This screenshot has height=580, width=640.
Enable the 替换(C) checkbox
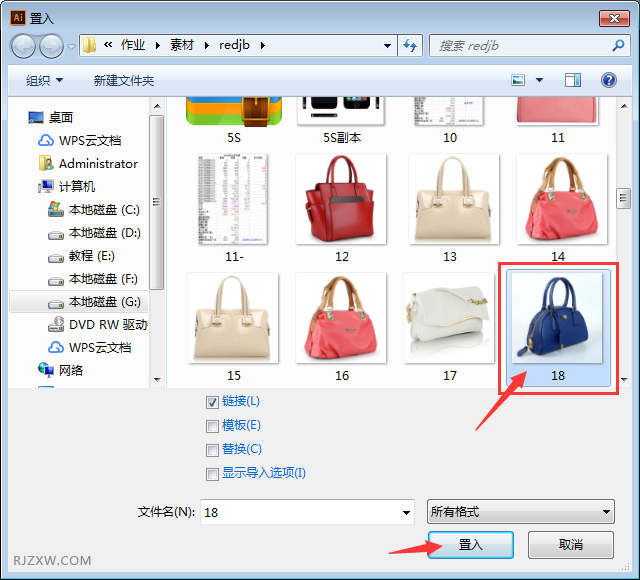tap(212, 451)
